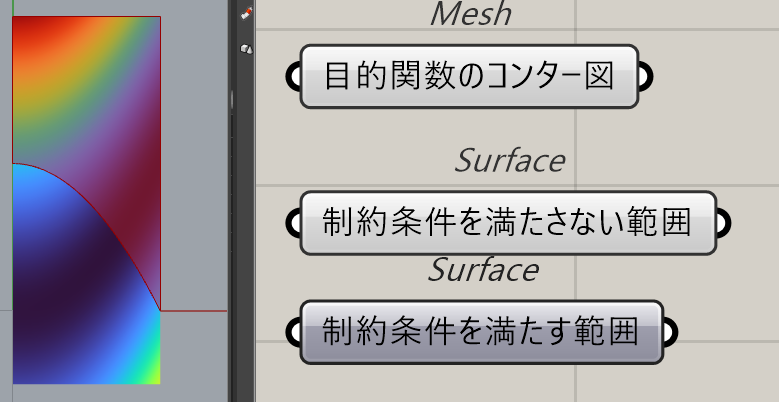779x402 pixels.
Task: Click Surface label above 制約条件を満たす範囲
Action: coord(483,269)
